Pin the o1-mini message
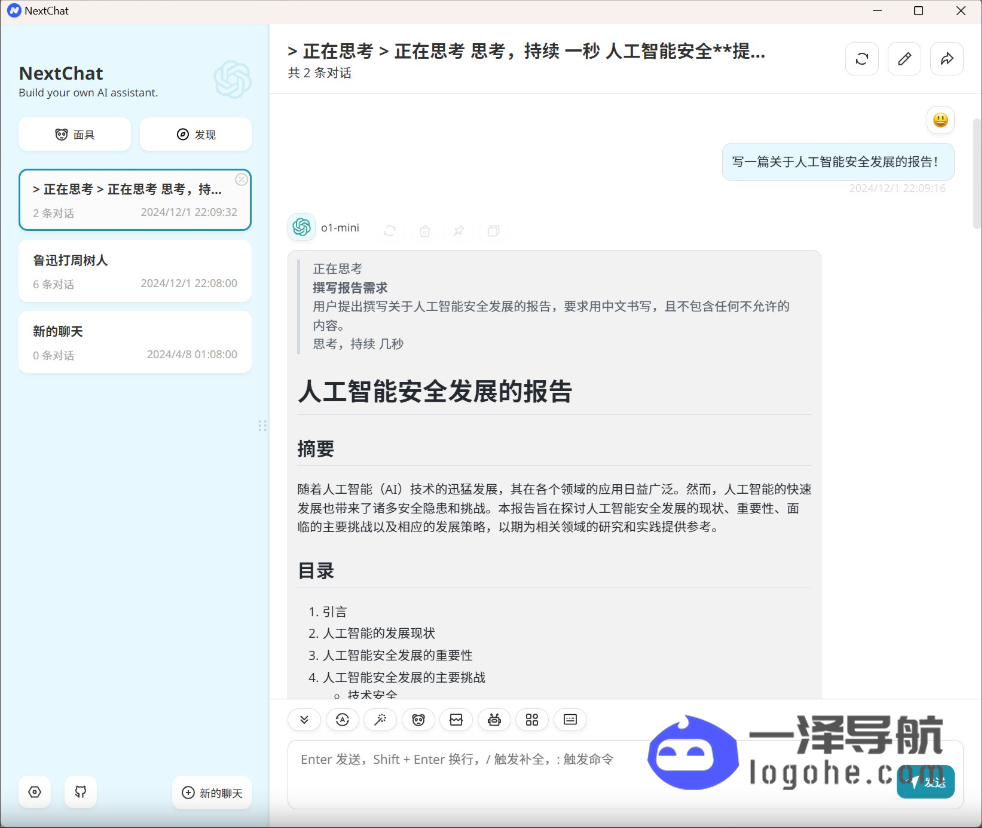The width and height of the screenshot is (982, 828). click(459, 231)
